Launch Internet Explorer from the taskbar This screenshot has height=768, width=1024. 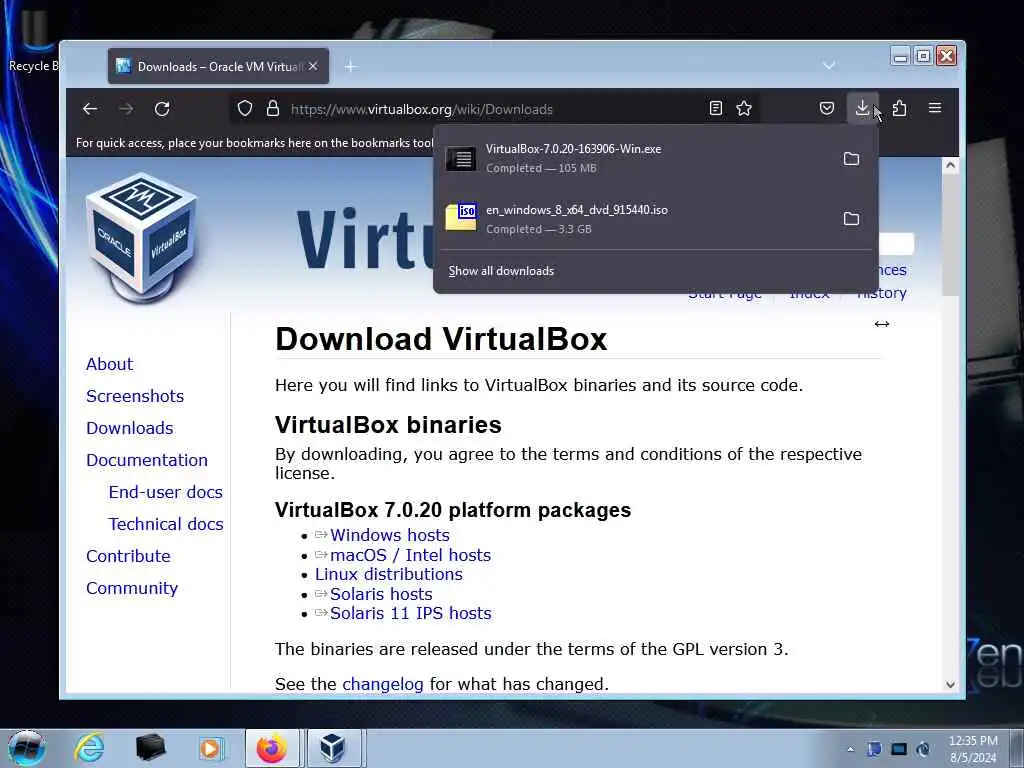(x=89, y=748)
